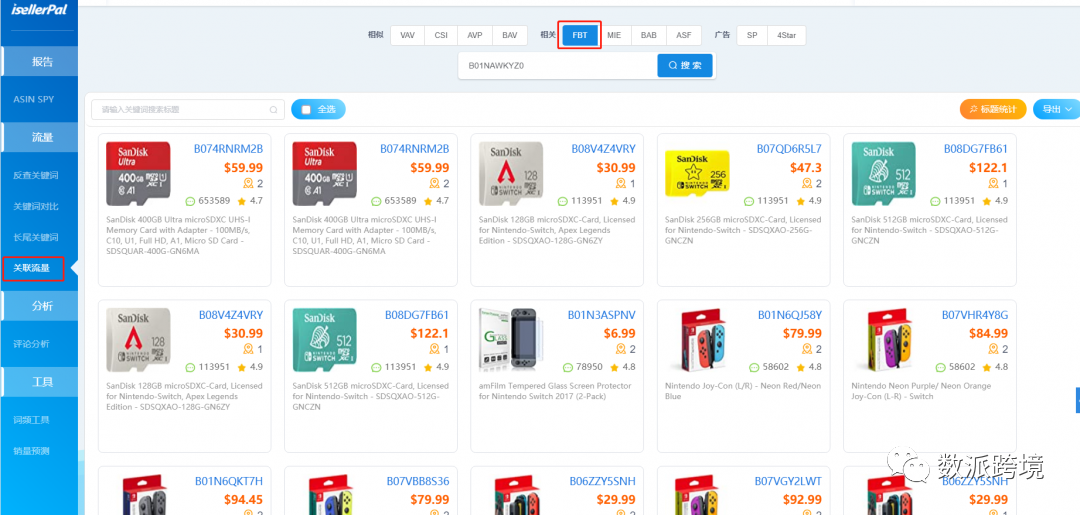Open ASIN link B01N3ASPNV
Viewport: 1080px width, 515px height.
click(601, 315)
